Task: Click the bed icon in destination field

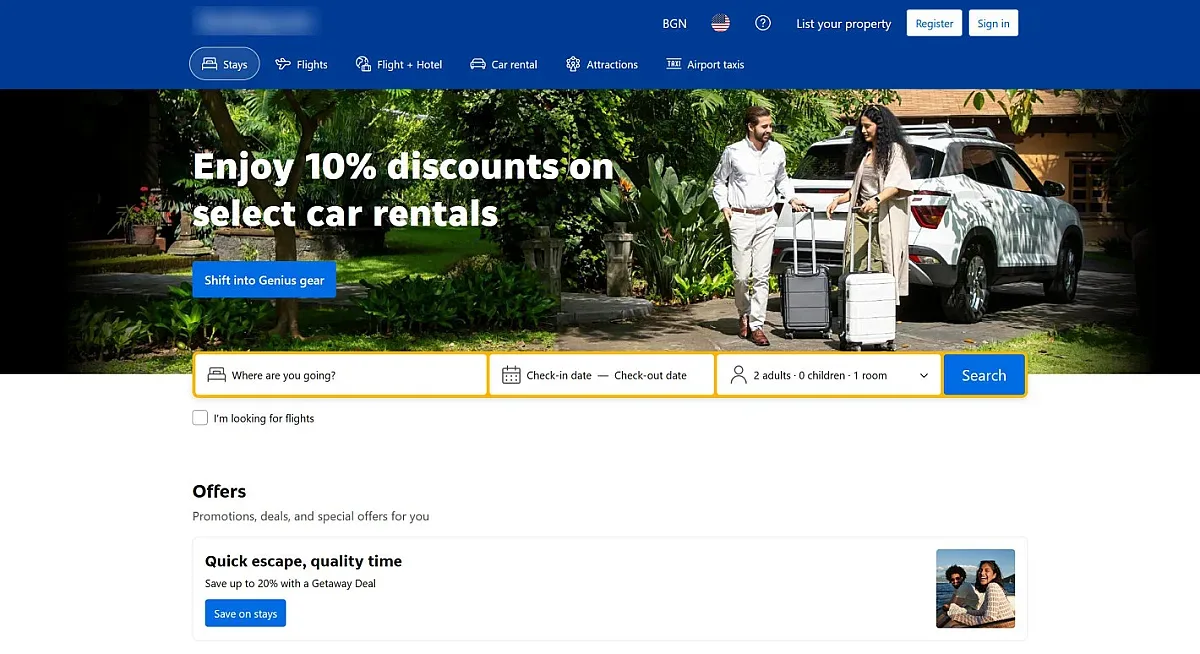Action: (216, 375)
